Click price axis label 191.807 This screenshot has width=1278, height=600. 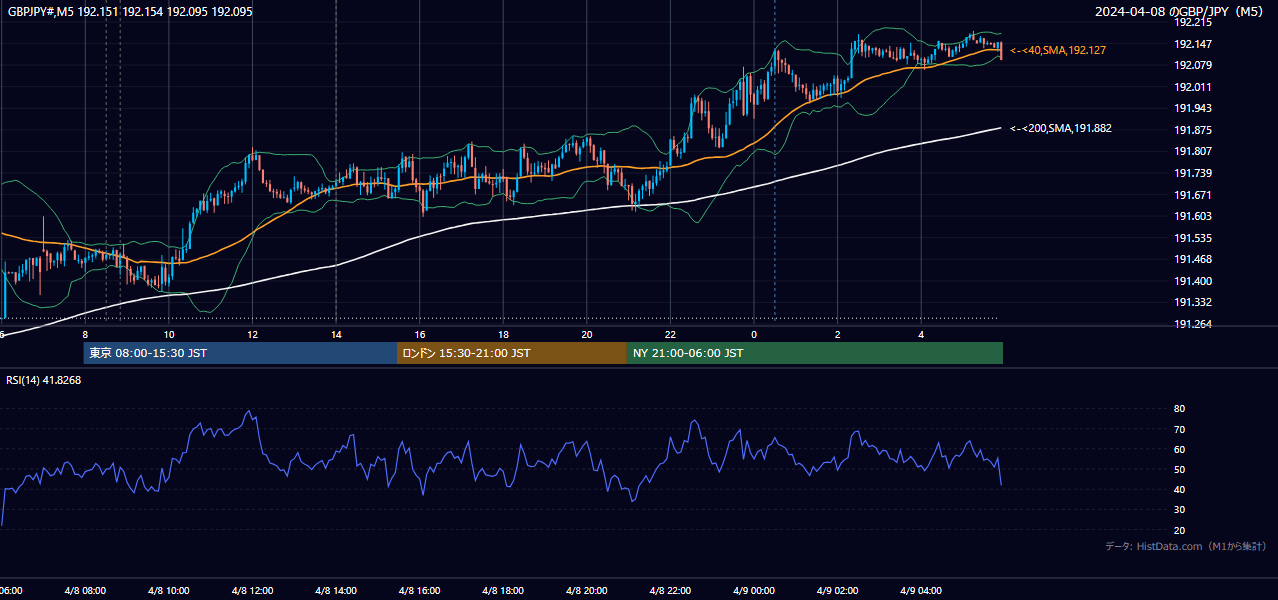click(x=1192, y=151)
